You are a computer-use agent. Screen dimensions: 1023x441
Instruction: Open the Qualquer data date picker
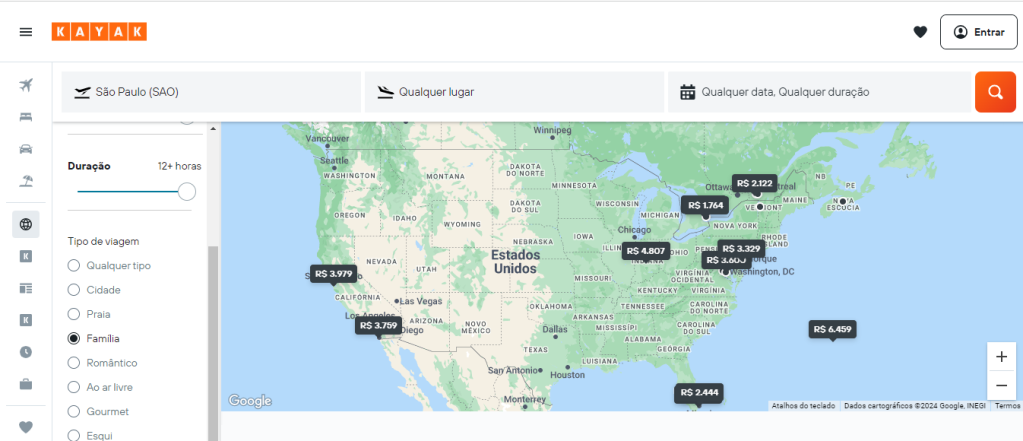click(x=819, y=92)
